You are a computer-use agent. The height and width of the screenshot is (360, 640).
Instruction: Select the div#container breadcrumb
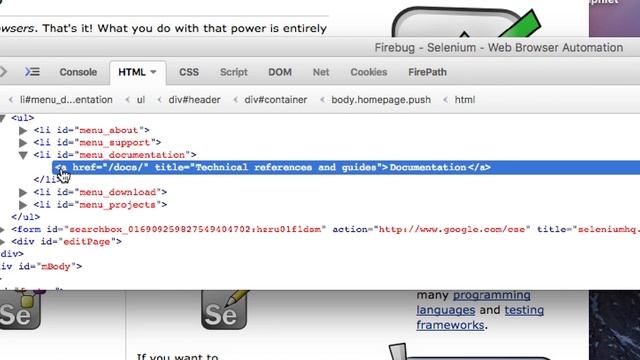276,100
